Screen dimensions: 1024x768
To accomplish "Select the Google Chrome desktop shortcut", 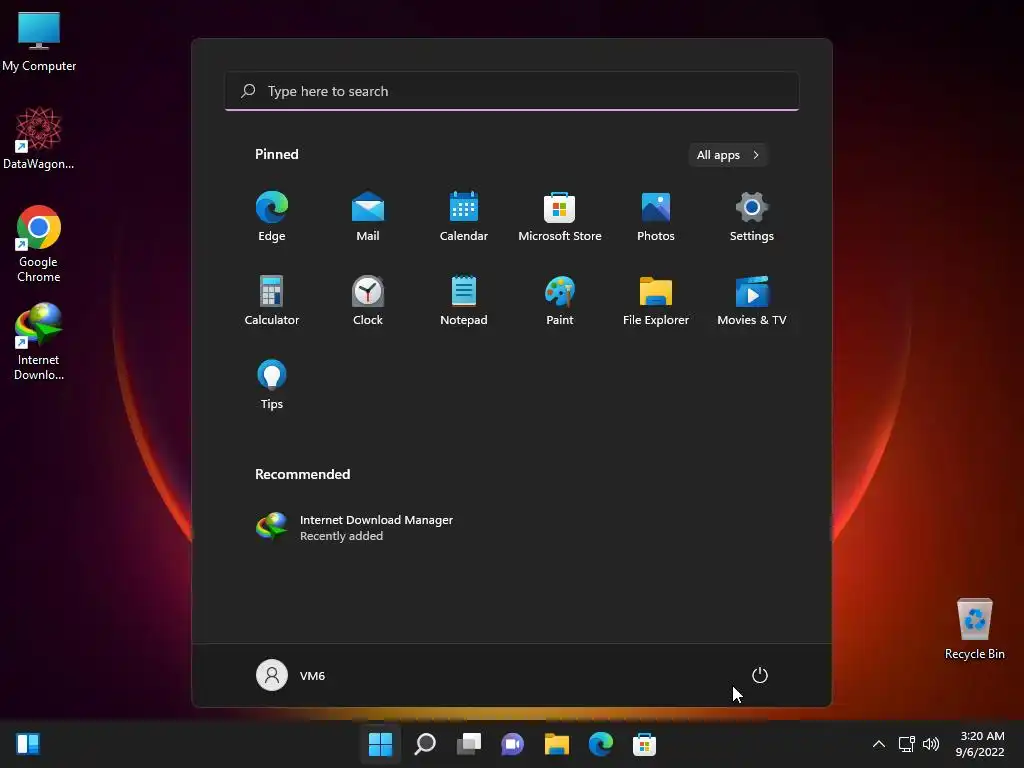I will (x=39, y=244).
